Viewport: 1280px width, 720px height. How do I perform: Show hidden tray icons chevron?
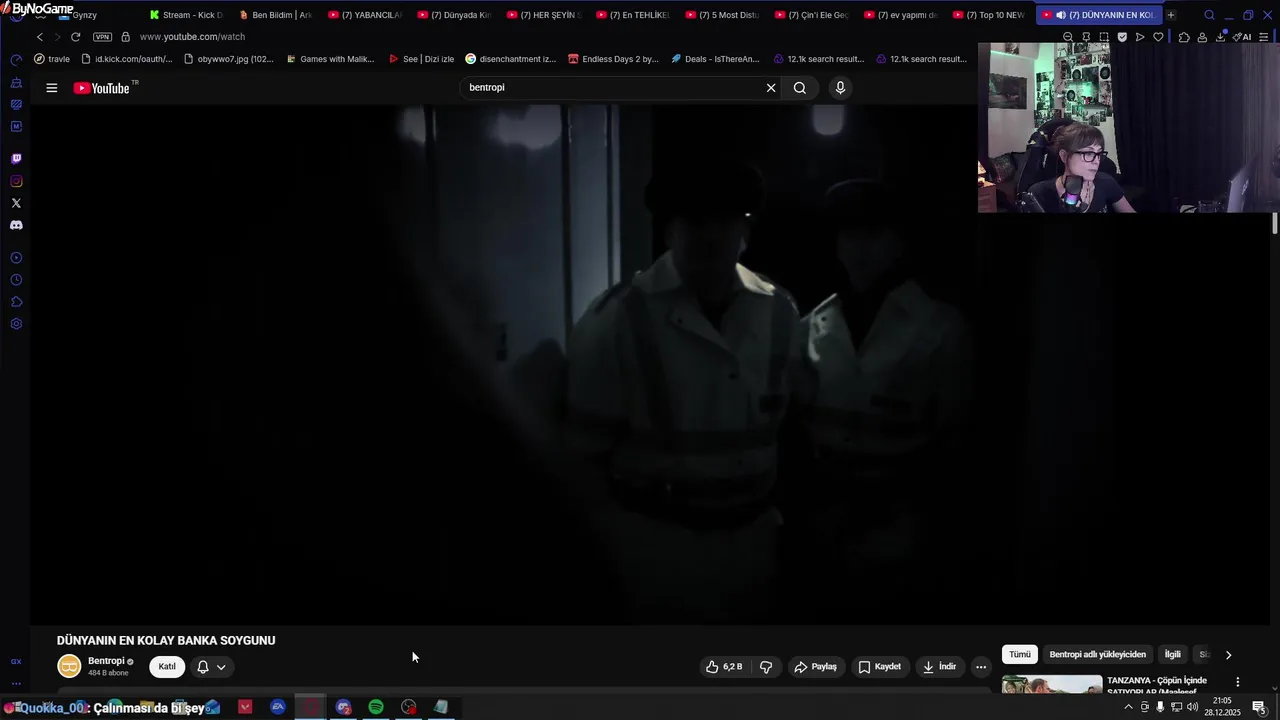pos(1129,707)
